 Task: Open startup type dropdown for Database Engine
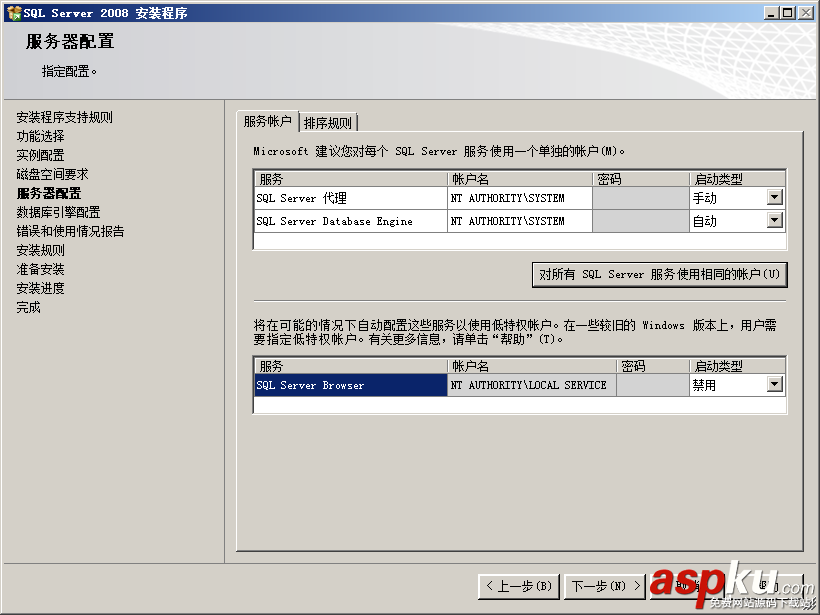pos(775,220)
